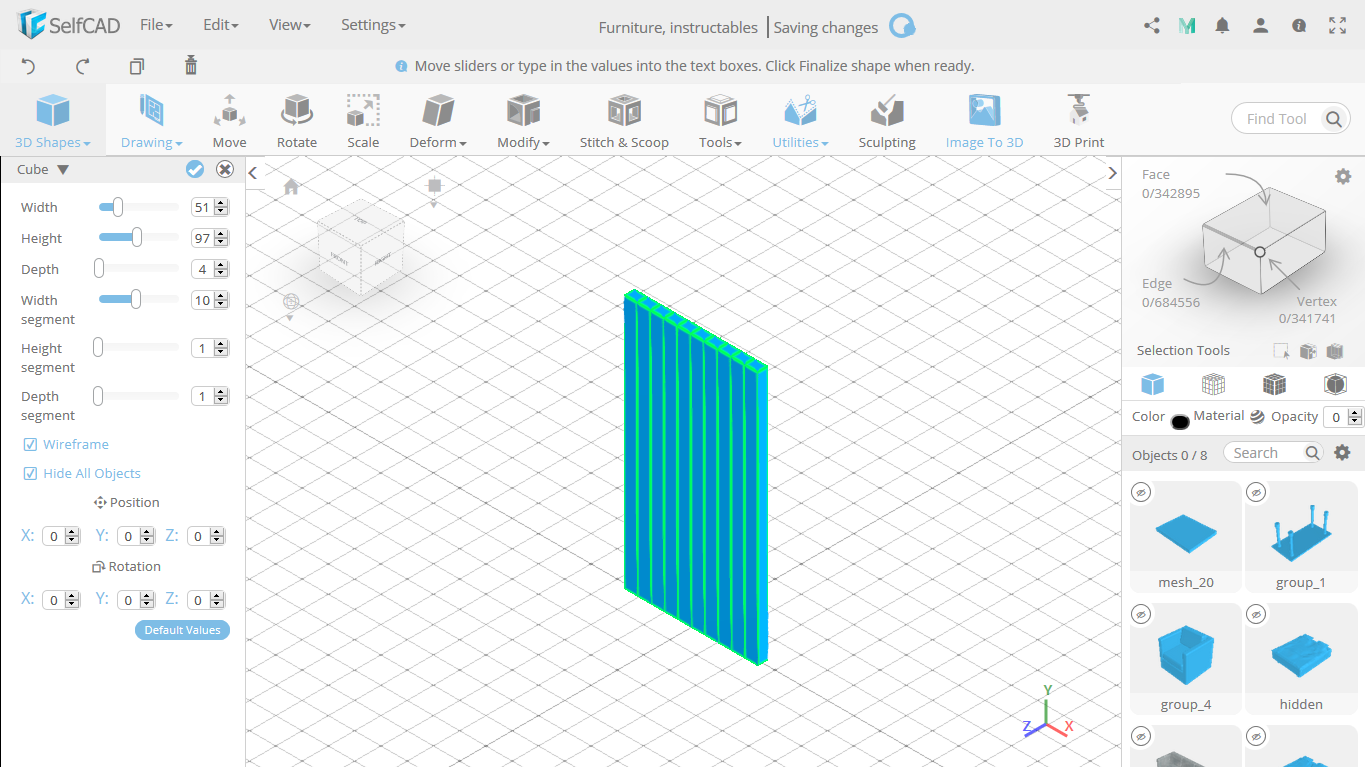
Task: Expand the Cube shape selector arrow
Action: [x=62, y=170]
